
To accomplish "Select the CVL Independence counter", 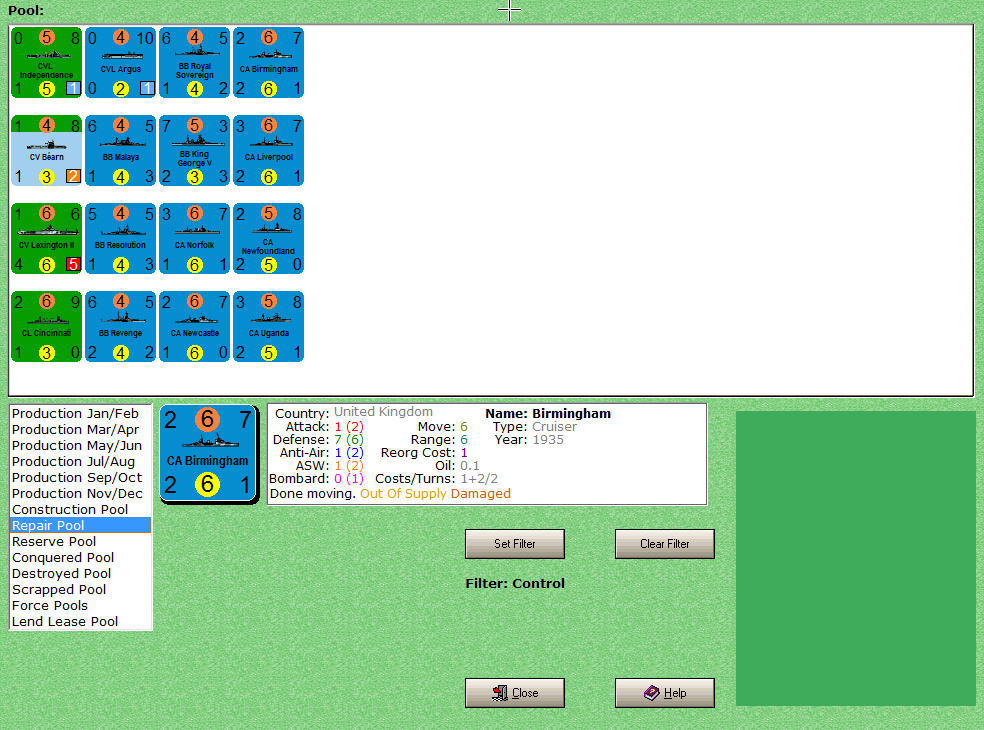I will click(46, 62).
